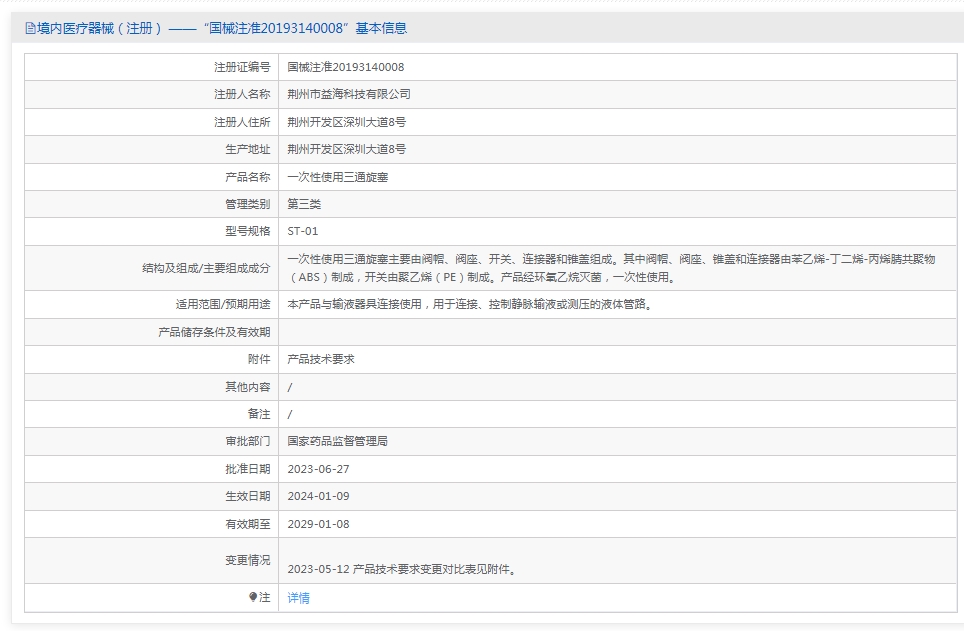
Task: Click the document icon in the page header
Action: 30,29
